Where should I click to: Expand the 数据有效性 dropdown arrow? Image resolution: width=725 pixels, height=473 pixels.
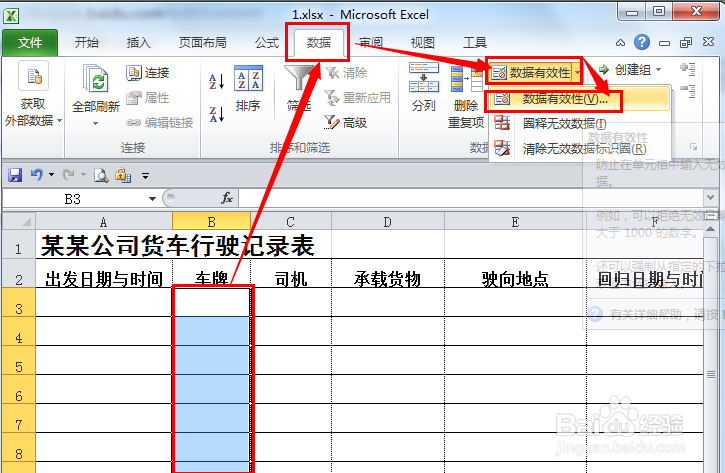pyautogui.click(x=577, y=73)
